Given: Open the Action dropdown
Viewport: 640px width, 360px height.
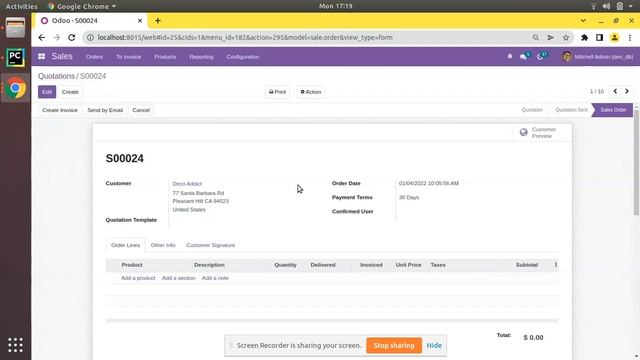Looking at the screenshot, I should pyautogui.click(x=311, y=92).
